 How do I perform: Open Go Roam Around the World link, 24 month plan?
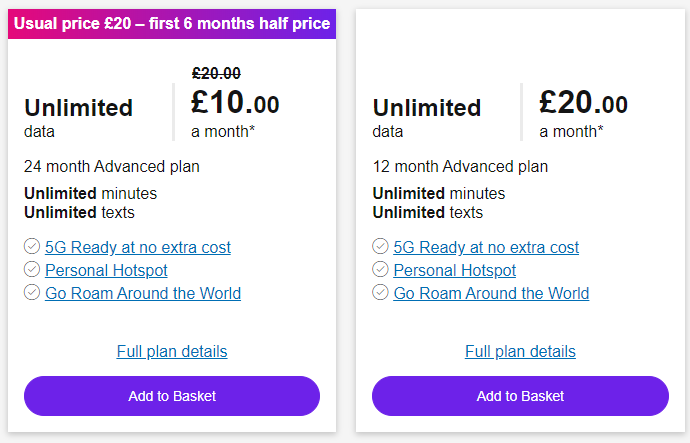click(x=143, y=293)
